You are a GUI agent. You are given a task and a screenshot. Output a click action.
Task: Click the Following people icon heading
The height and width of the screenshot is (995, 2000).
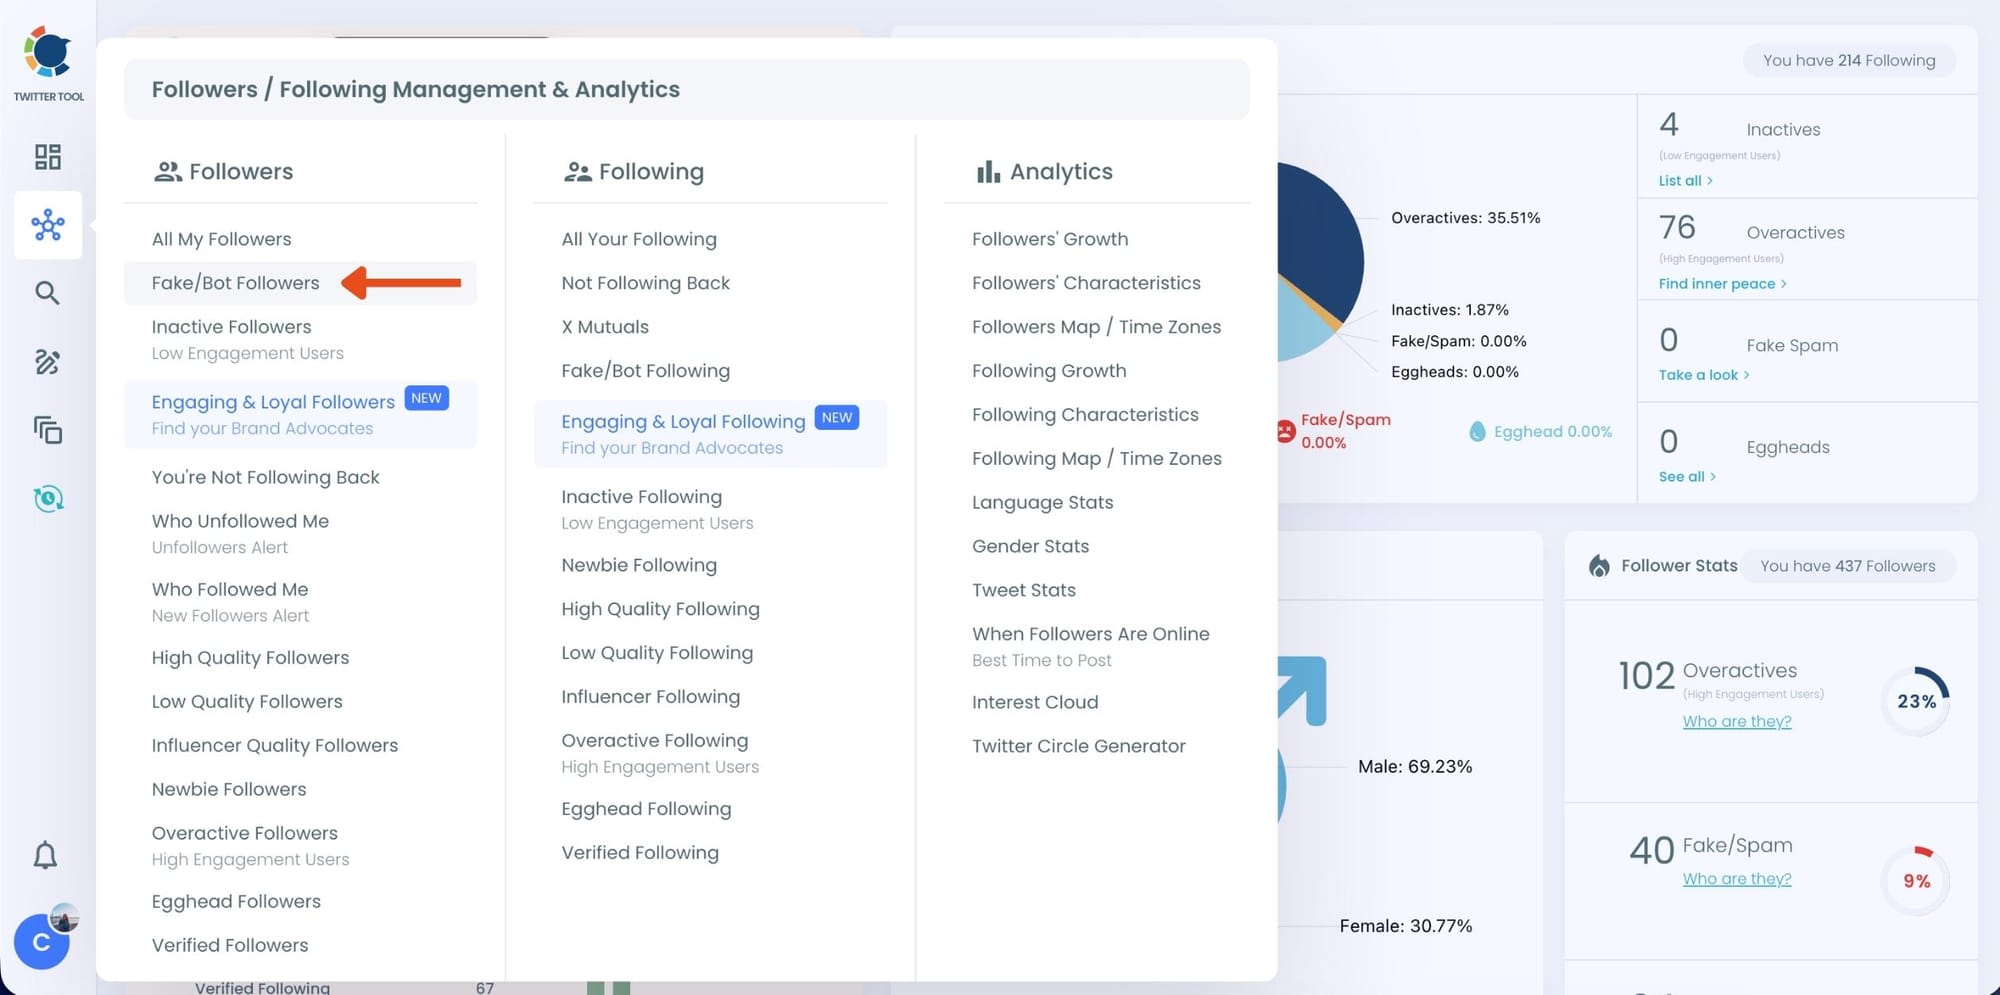578,172
